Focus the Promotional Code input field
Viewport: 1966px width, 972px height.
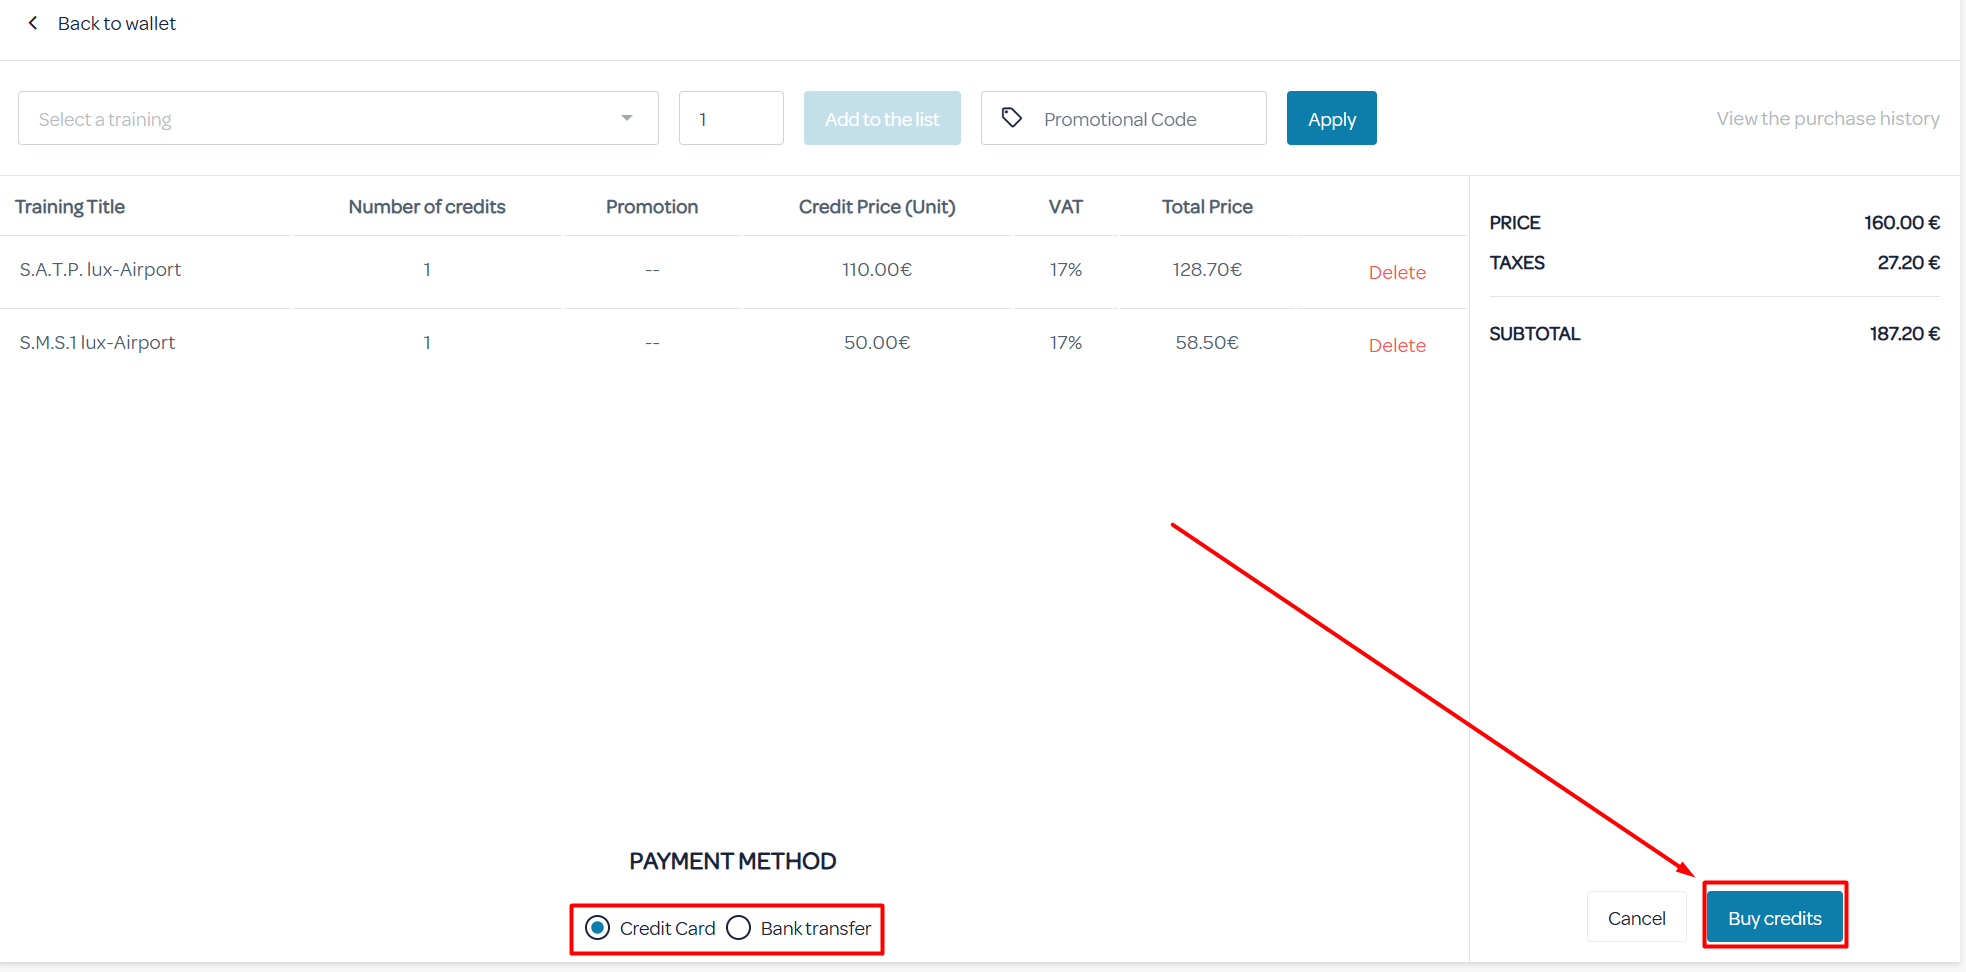point(1140,119)
